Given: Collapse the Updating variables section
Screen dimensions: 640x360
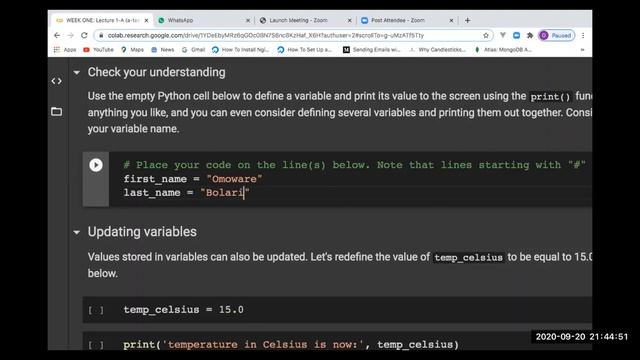Looking at the screenshot, I should coord(76,232).
